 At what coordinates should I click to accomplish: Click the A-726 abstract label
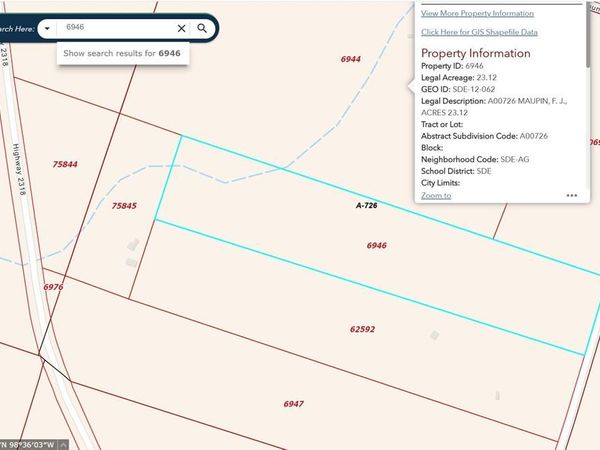367,205
